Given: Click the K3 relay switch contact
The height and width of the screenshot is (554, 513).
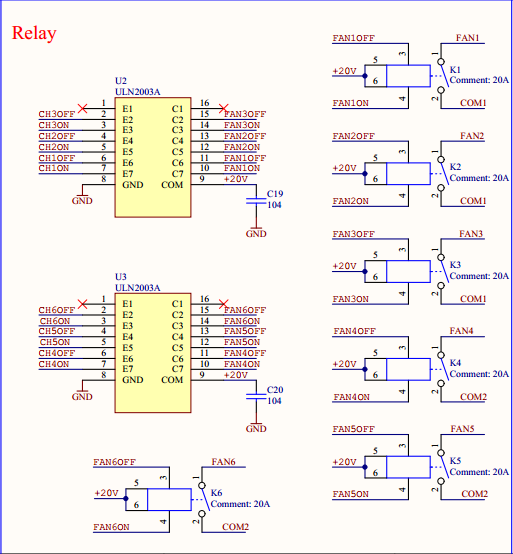Looking at the screenshot, I should point(442,271).
